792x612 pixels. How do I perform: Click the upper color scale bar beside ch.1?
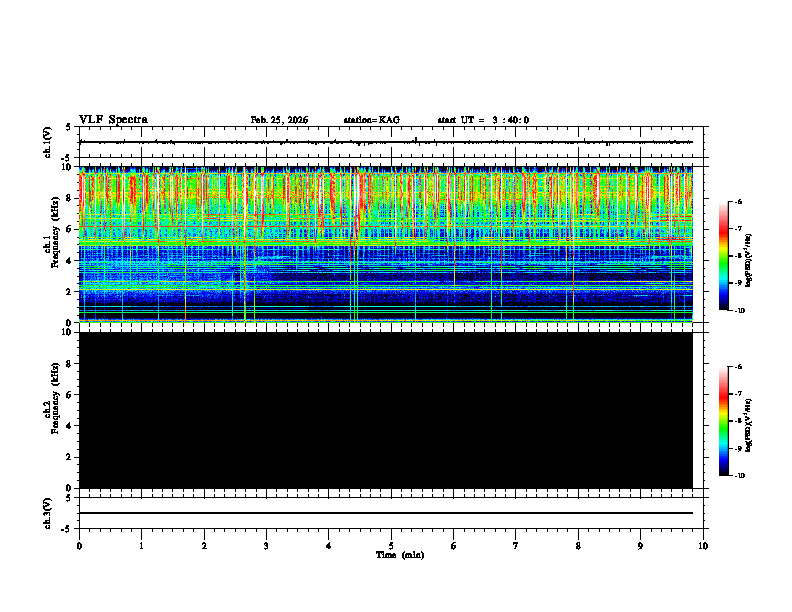724,256
